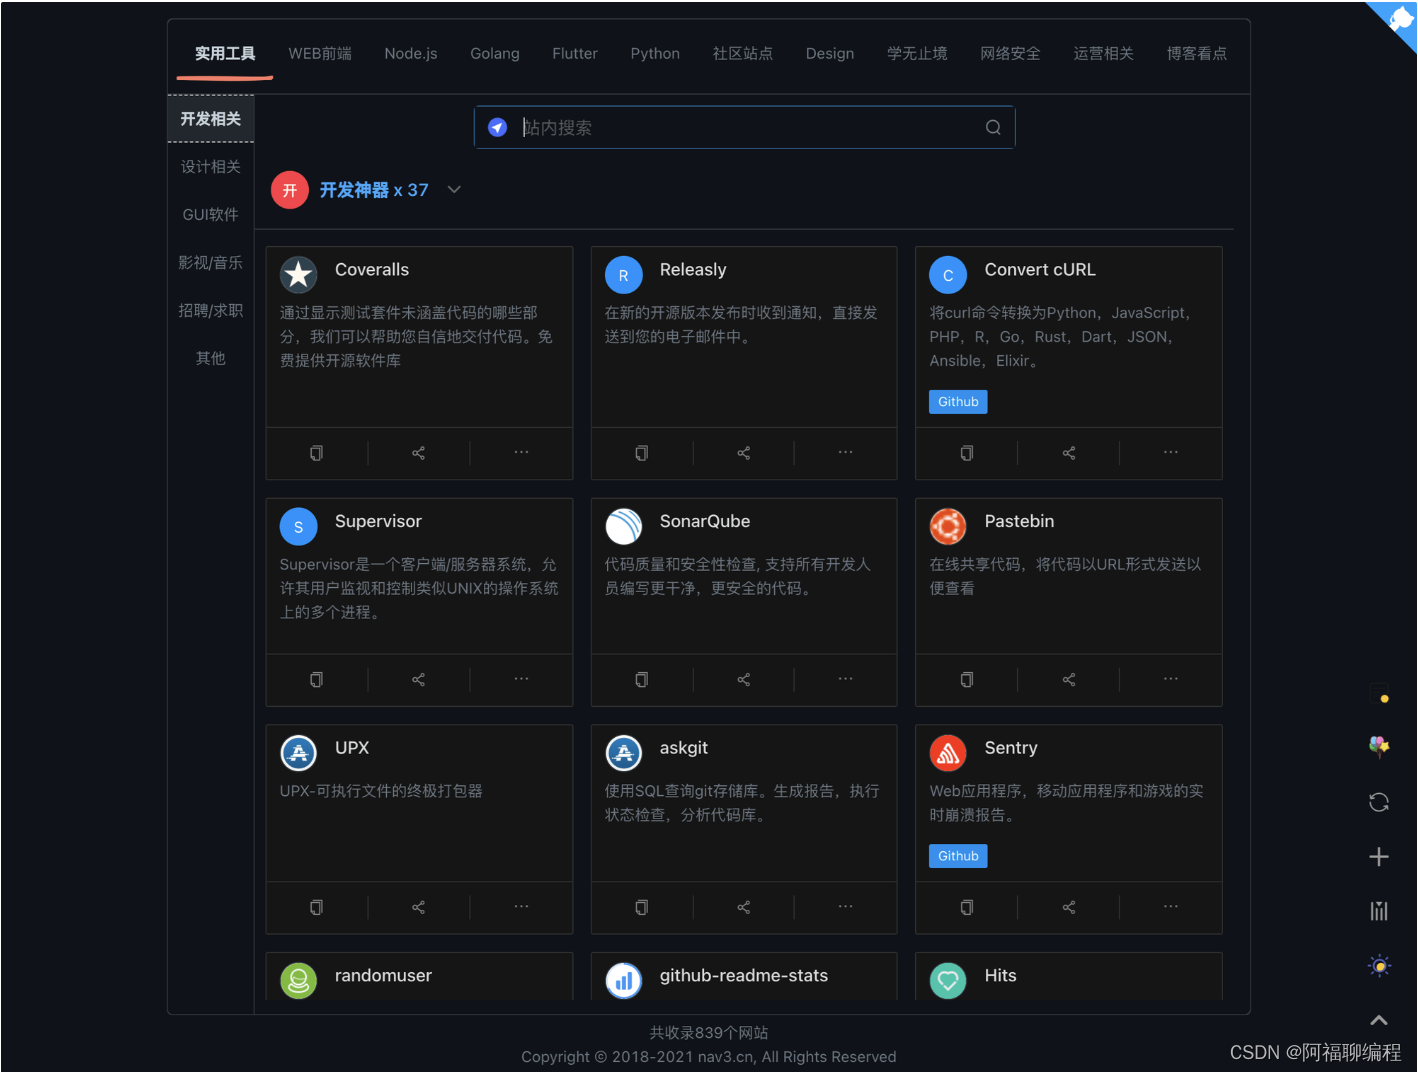Open the Github button on Convert cURL

(x=957, y=401)
